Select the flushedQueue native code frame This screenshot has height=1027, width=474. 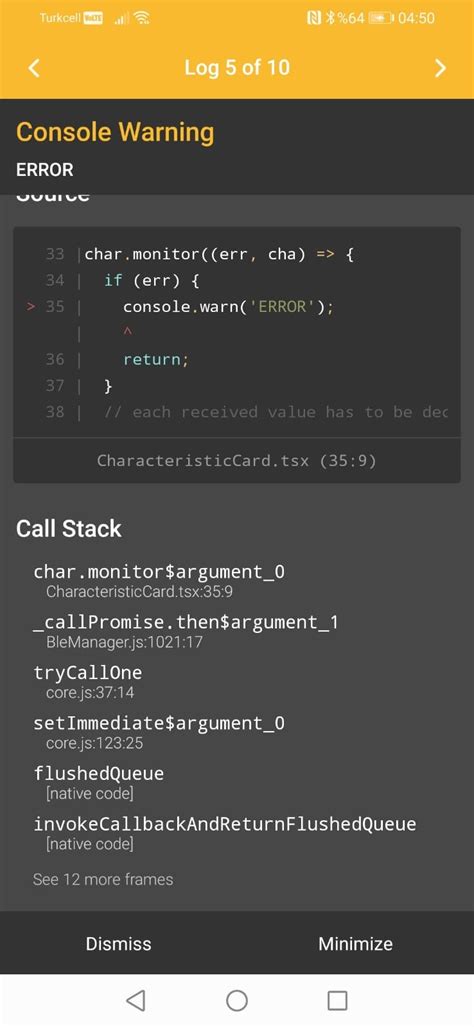point(99,782)
